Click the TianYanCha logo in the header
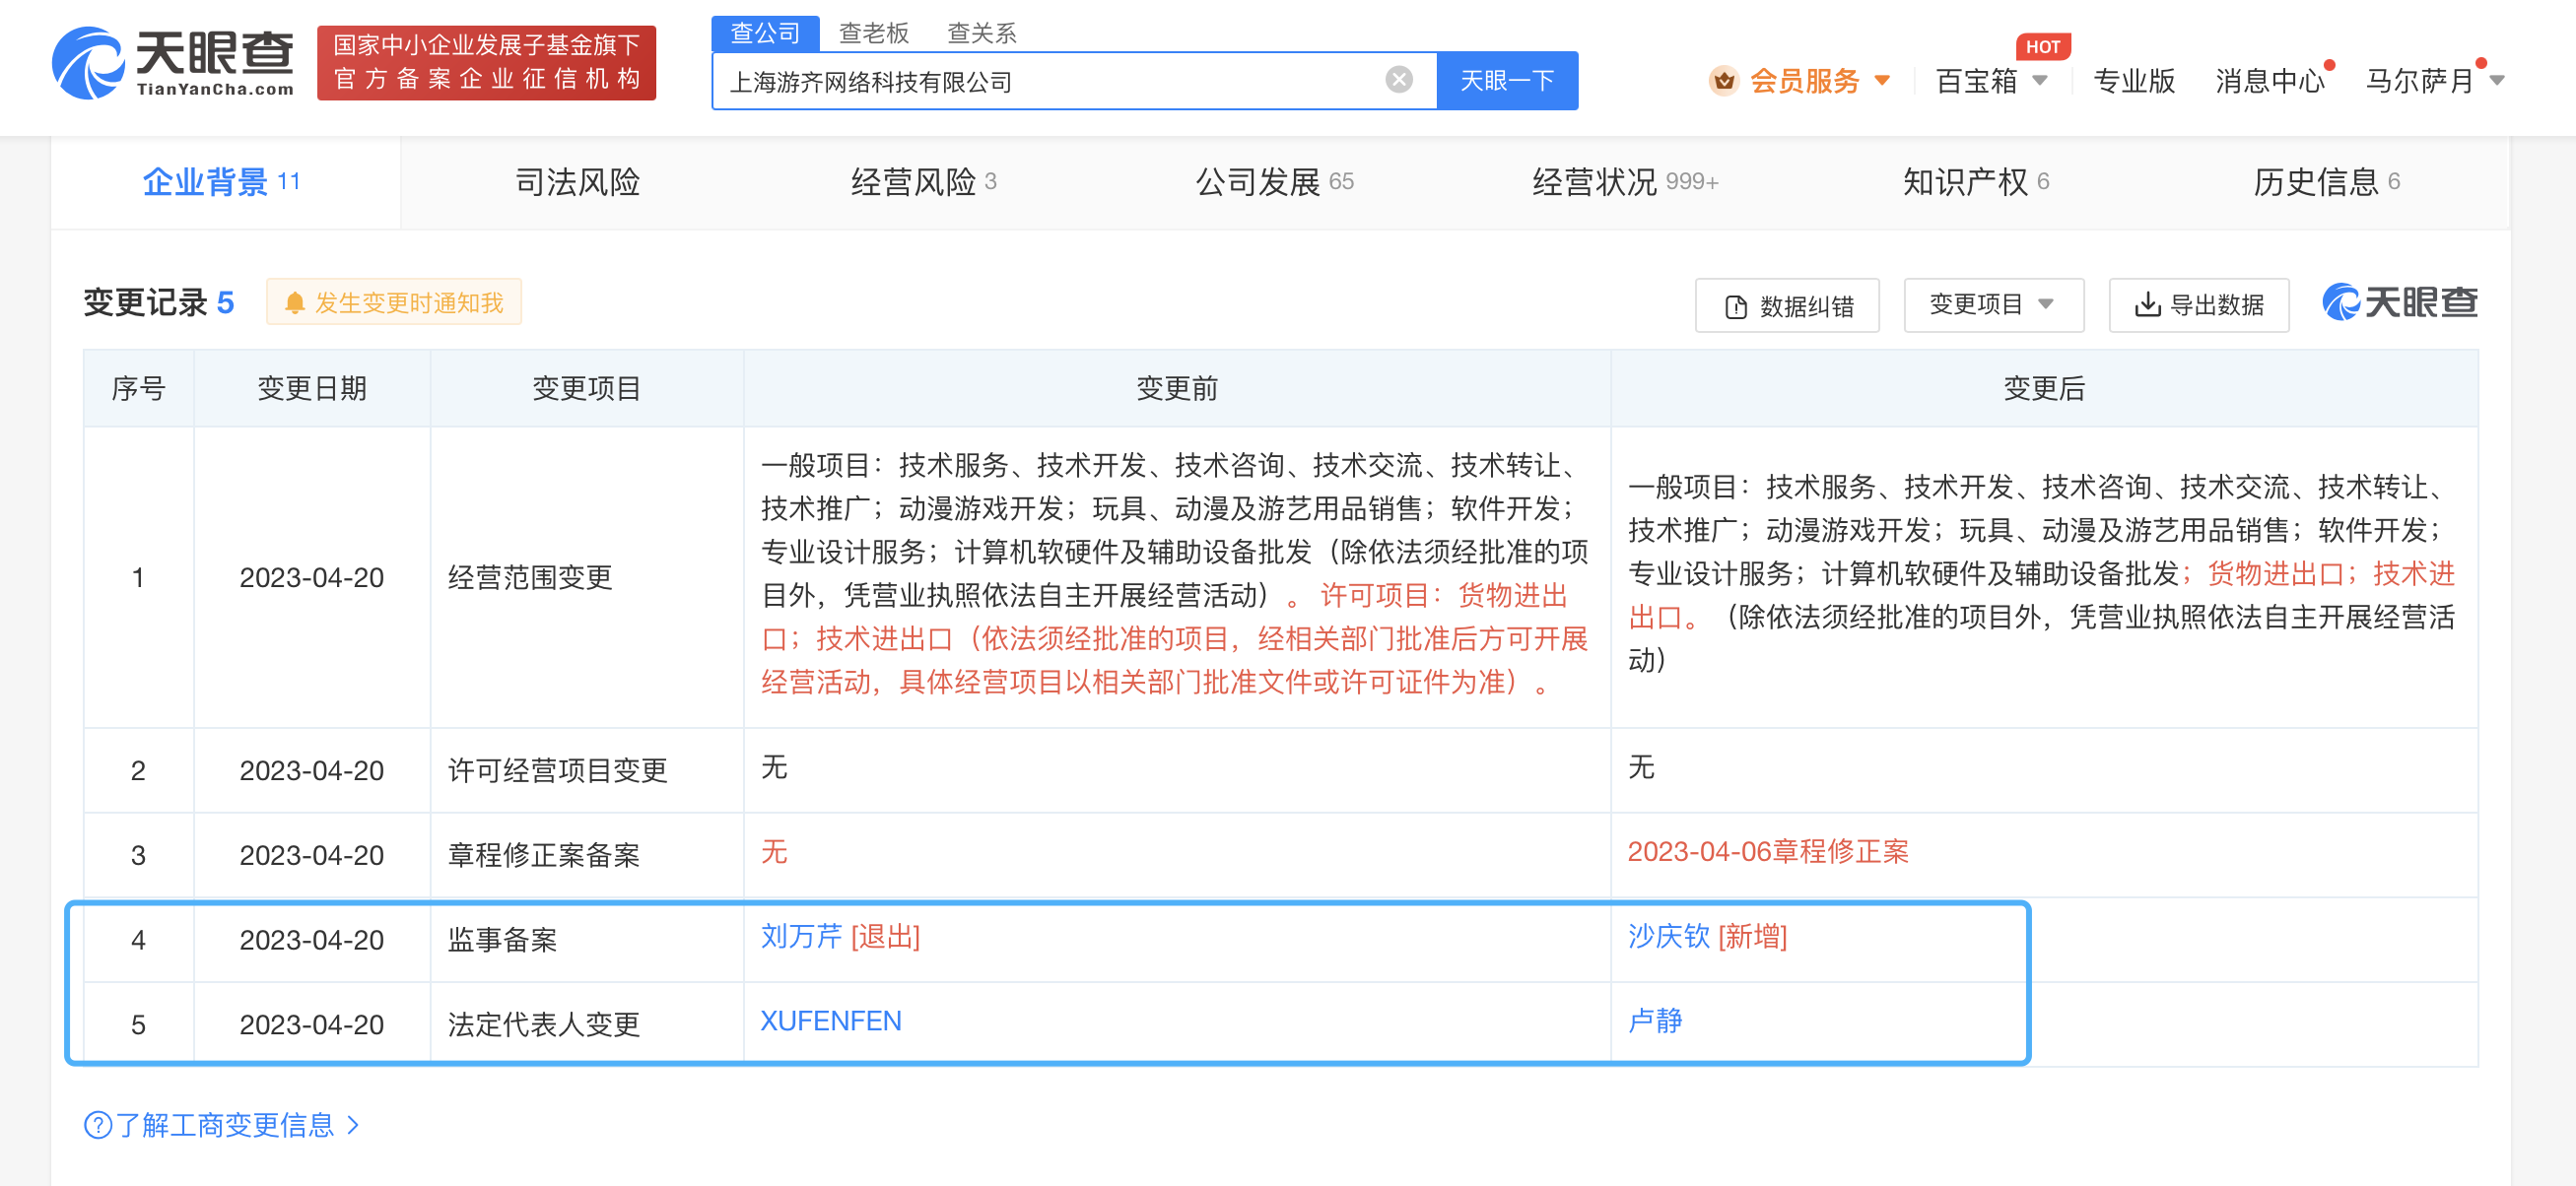Viewport: 2576px width, 1186px height. pos(173,63)
